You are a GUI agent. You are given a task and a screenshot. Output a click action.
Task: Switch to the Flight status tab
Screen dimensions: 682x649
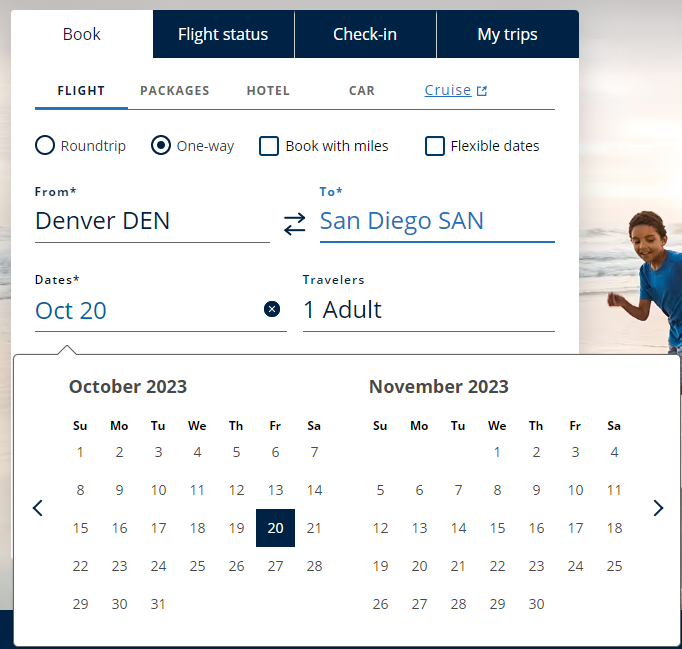tap(223, 34)
